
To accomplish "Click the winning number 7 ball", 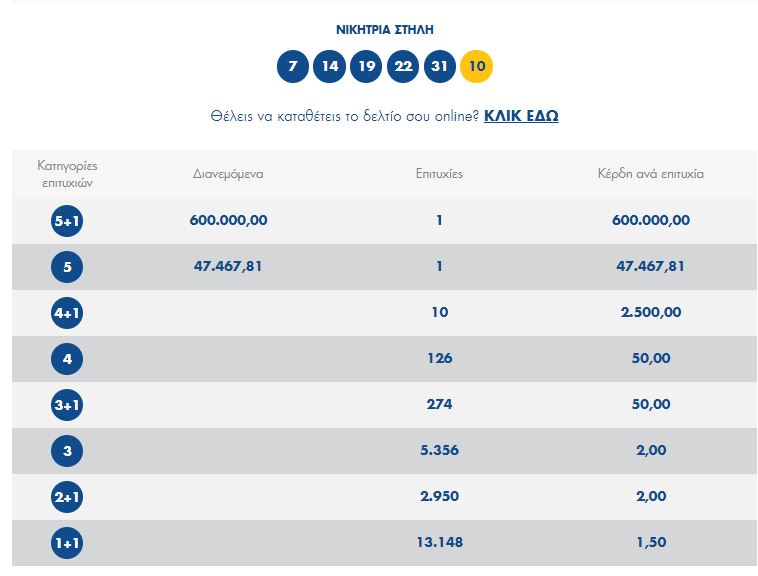I will tap(293, 67).
